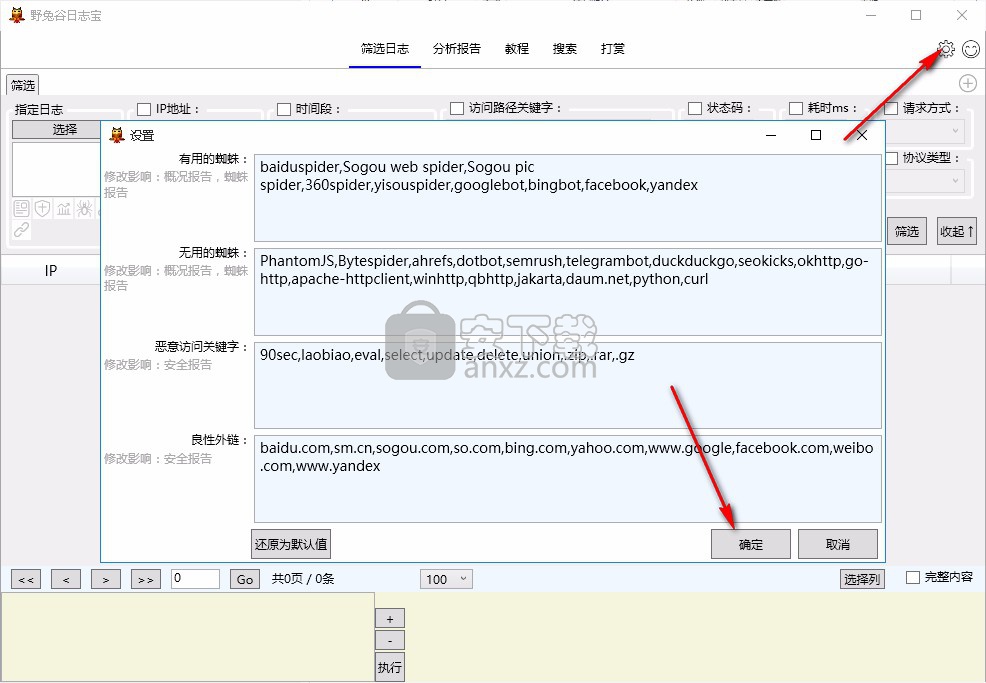The image size is (986, 683).
Task: Open the 打赏 tab
Action: click(612, 48)
